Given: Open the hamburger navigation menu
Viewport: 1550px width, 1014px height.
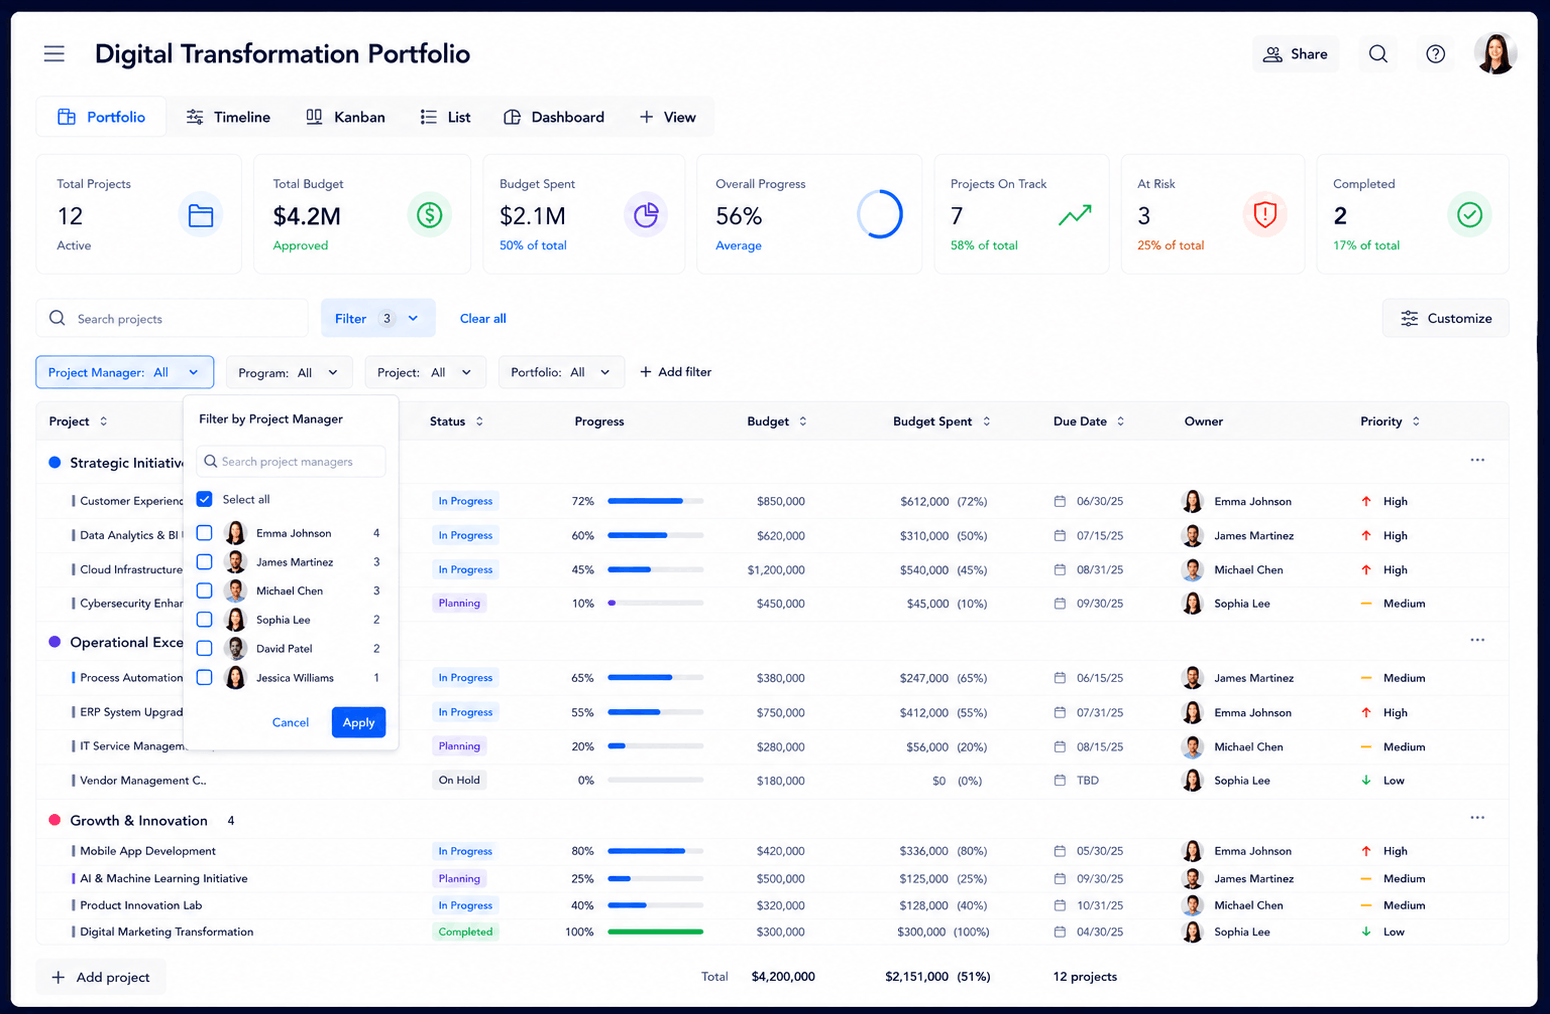Looking at the screenshot, I should click(x=54, y=54).
